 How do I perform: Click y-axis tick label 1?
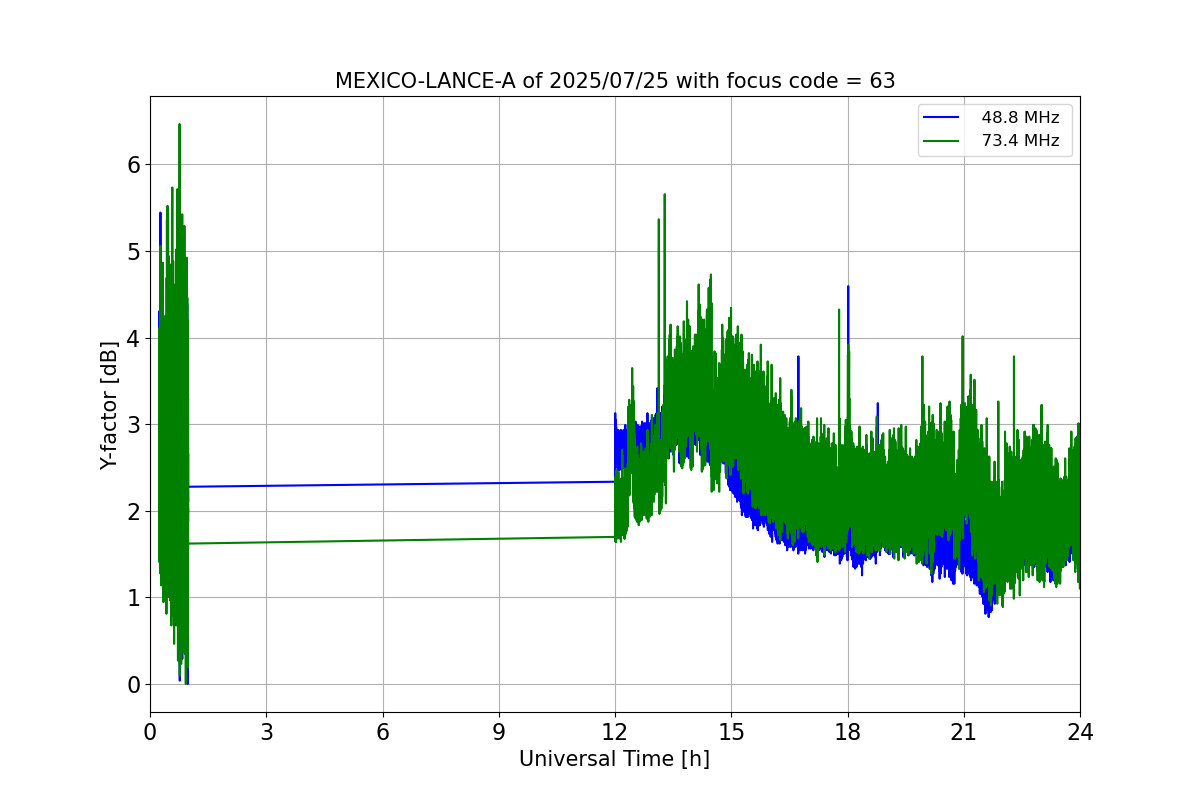[133, 598]
